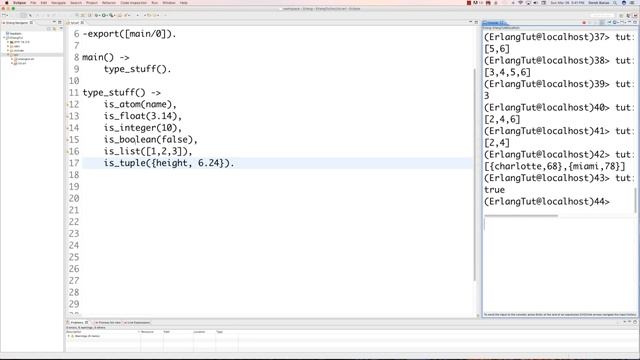Click the code 'is_float(3.14),'
Image resolution: width=640 pixels, height=360 pixels.
coord(142,116)
